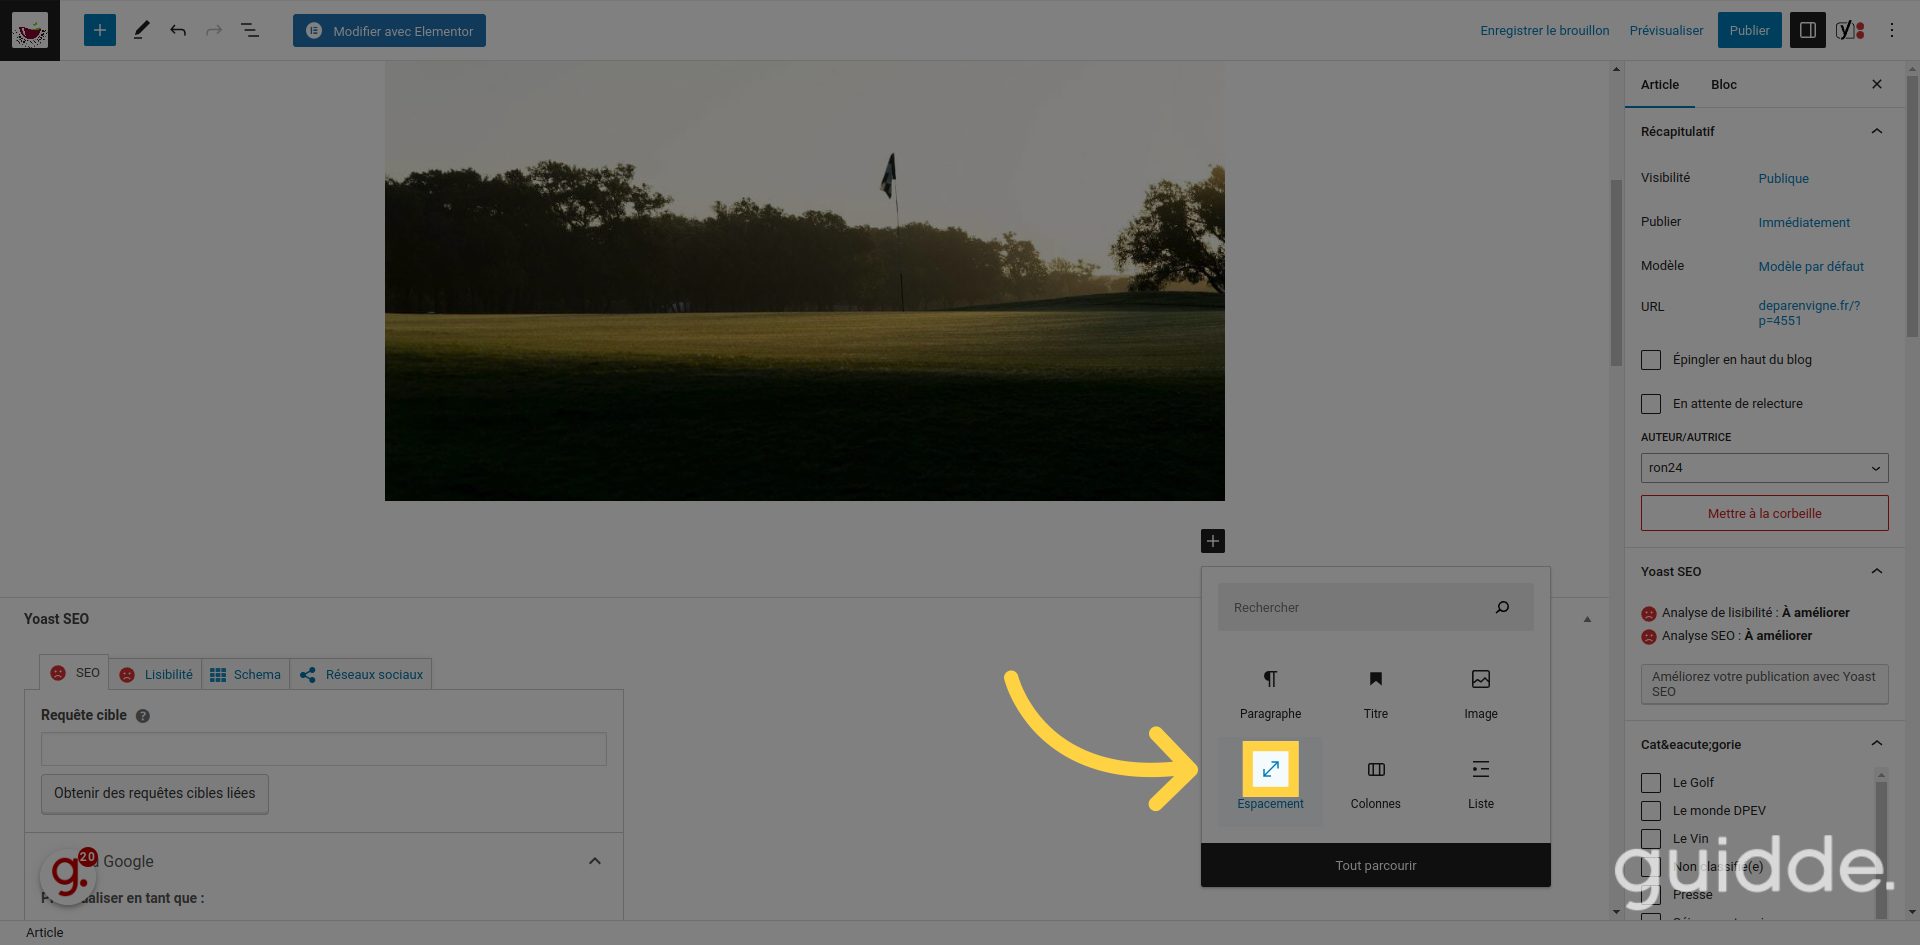Close the settings sidebar
The image size is (1920, 945).
coord(1877,84)
